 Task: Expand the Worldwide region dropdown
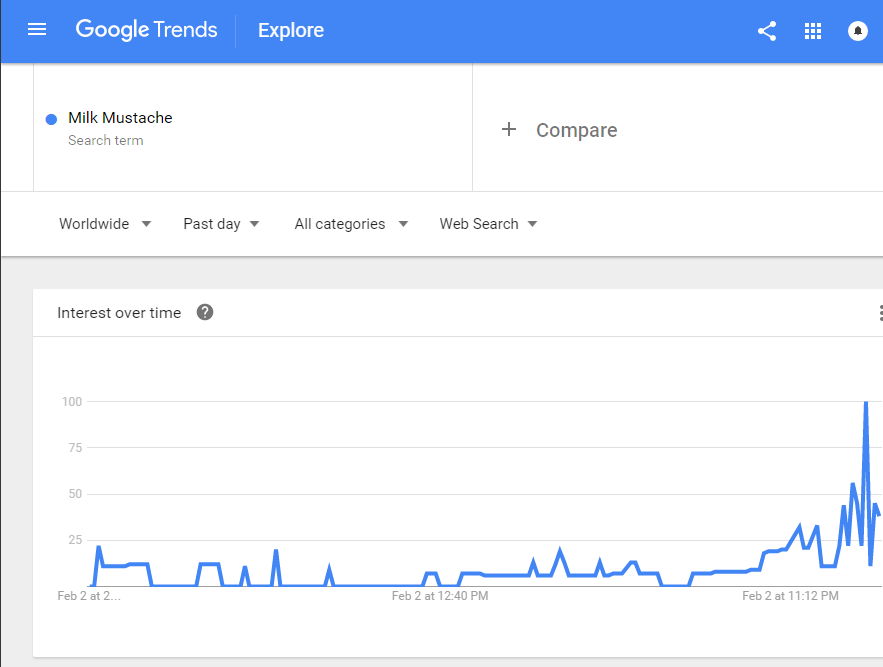click(105, 224)
